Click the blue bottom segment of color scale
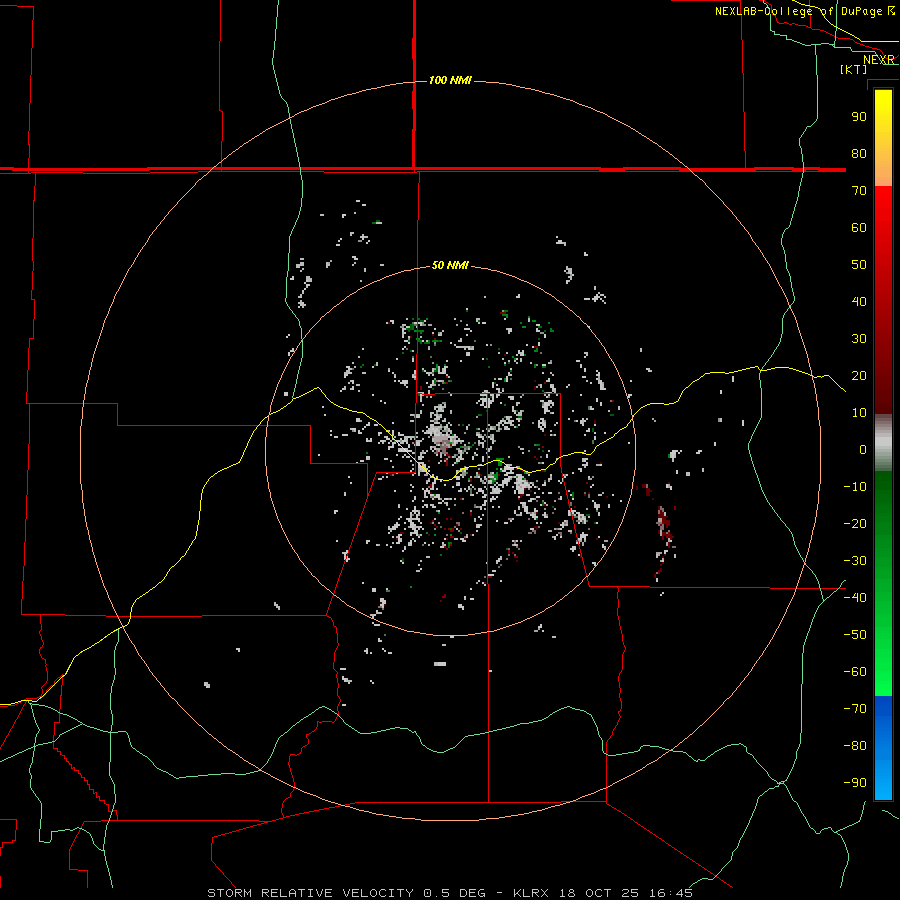This screenshot has width=900, height=900. (x=883, y=748)
